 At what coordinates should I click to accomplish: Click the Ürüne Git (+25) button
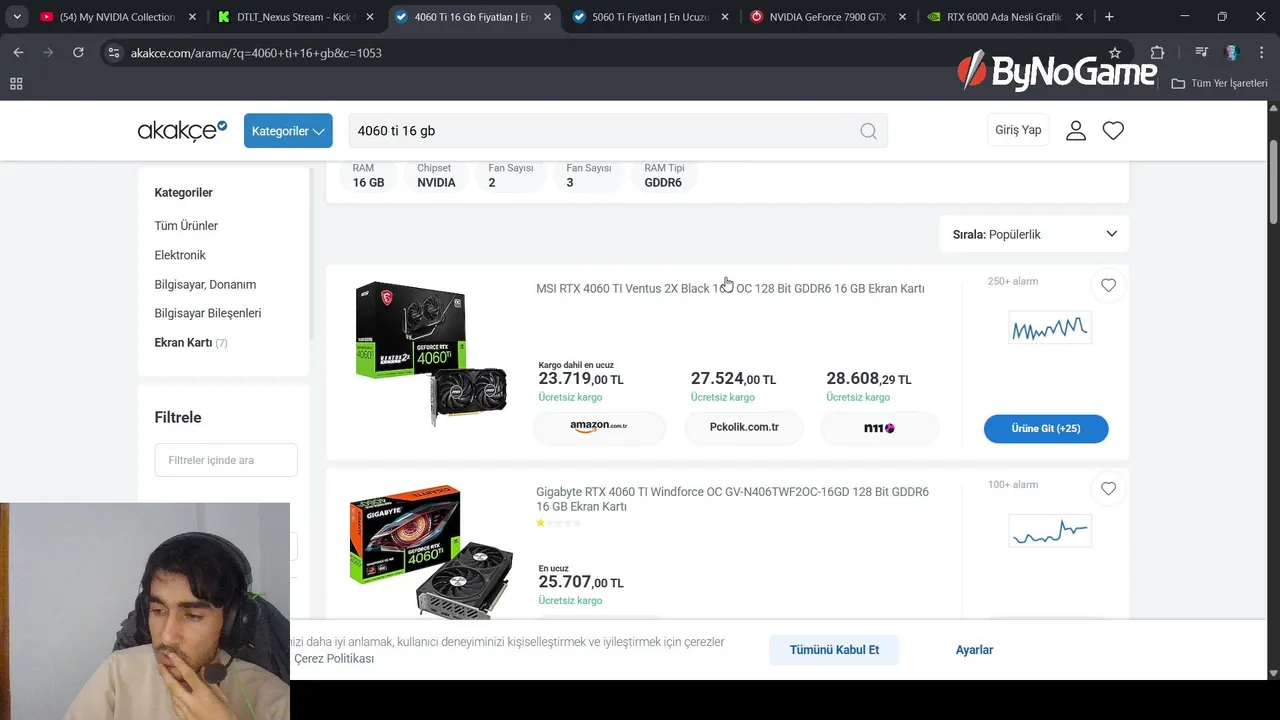coord(1046,428)
